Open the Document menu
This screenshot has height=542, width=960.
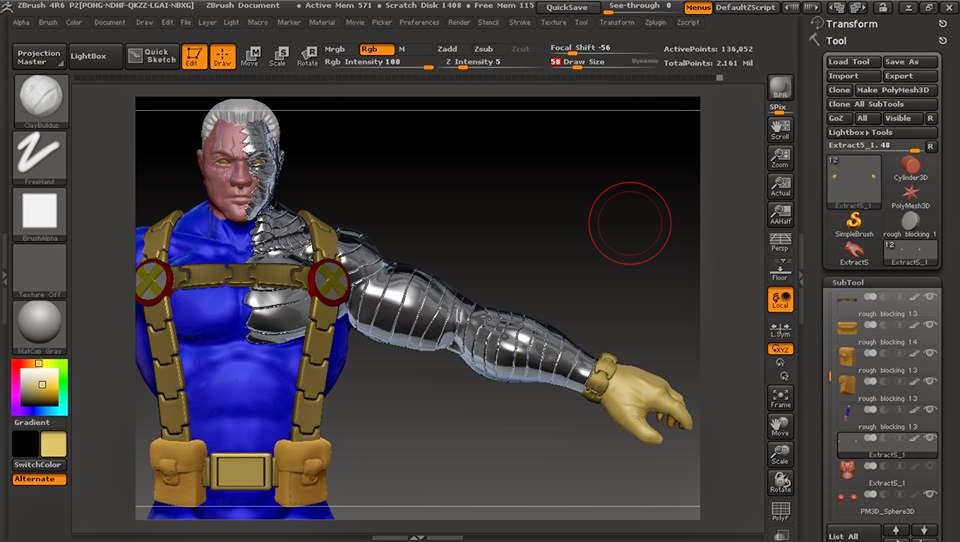click(x=110, y=22)
